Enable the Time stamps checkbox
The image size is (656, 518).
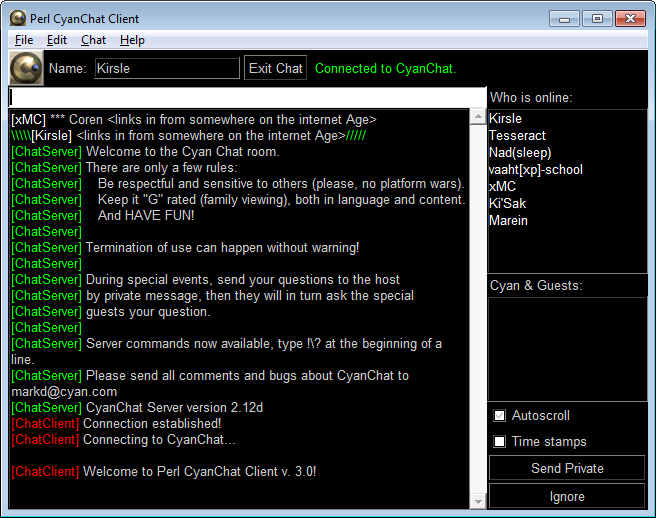500,441
